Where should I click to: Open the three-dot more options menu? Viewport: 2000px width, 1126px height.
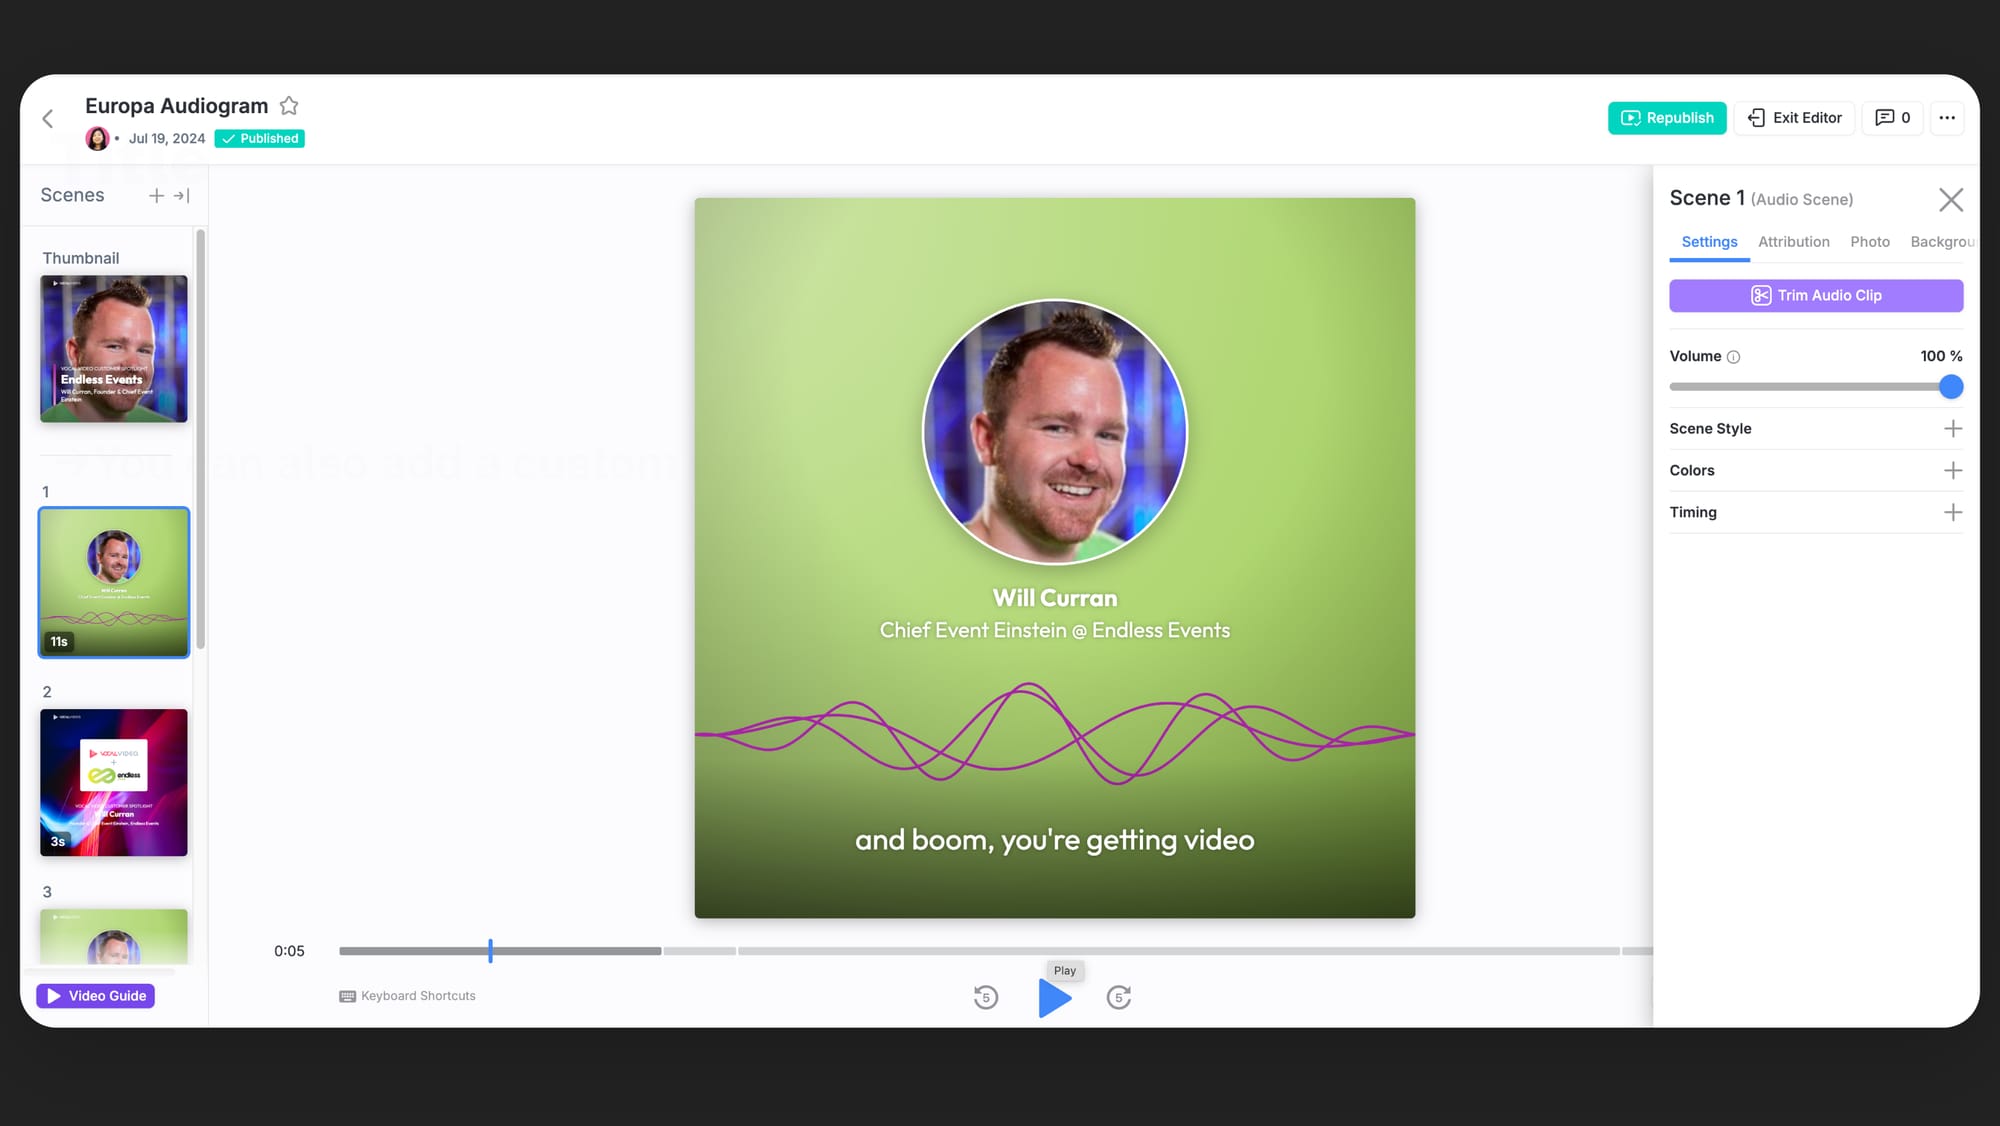click(x=1946, y=118)
